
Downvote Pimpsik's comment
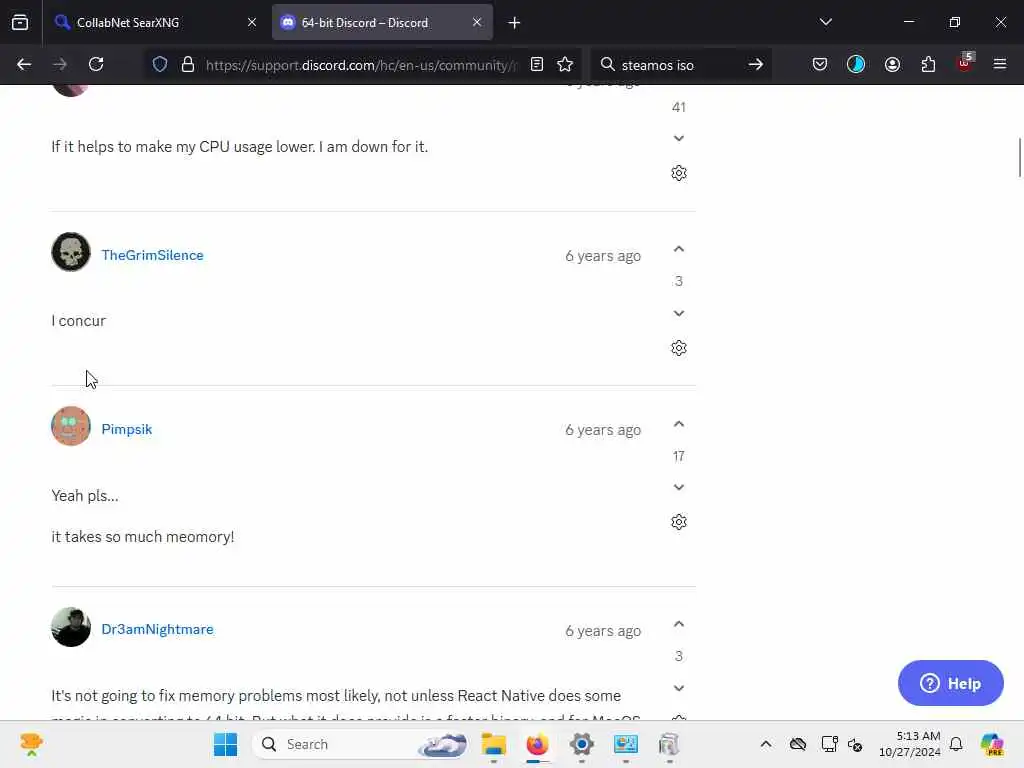679,488
